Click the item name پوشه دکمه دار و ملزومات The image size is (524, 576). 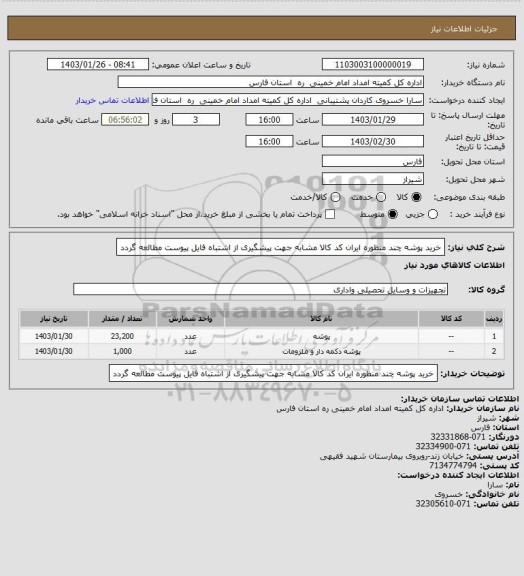[322, 352]
